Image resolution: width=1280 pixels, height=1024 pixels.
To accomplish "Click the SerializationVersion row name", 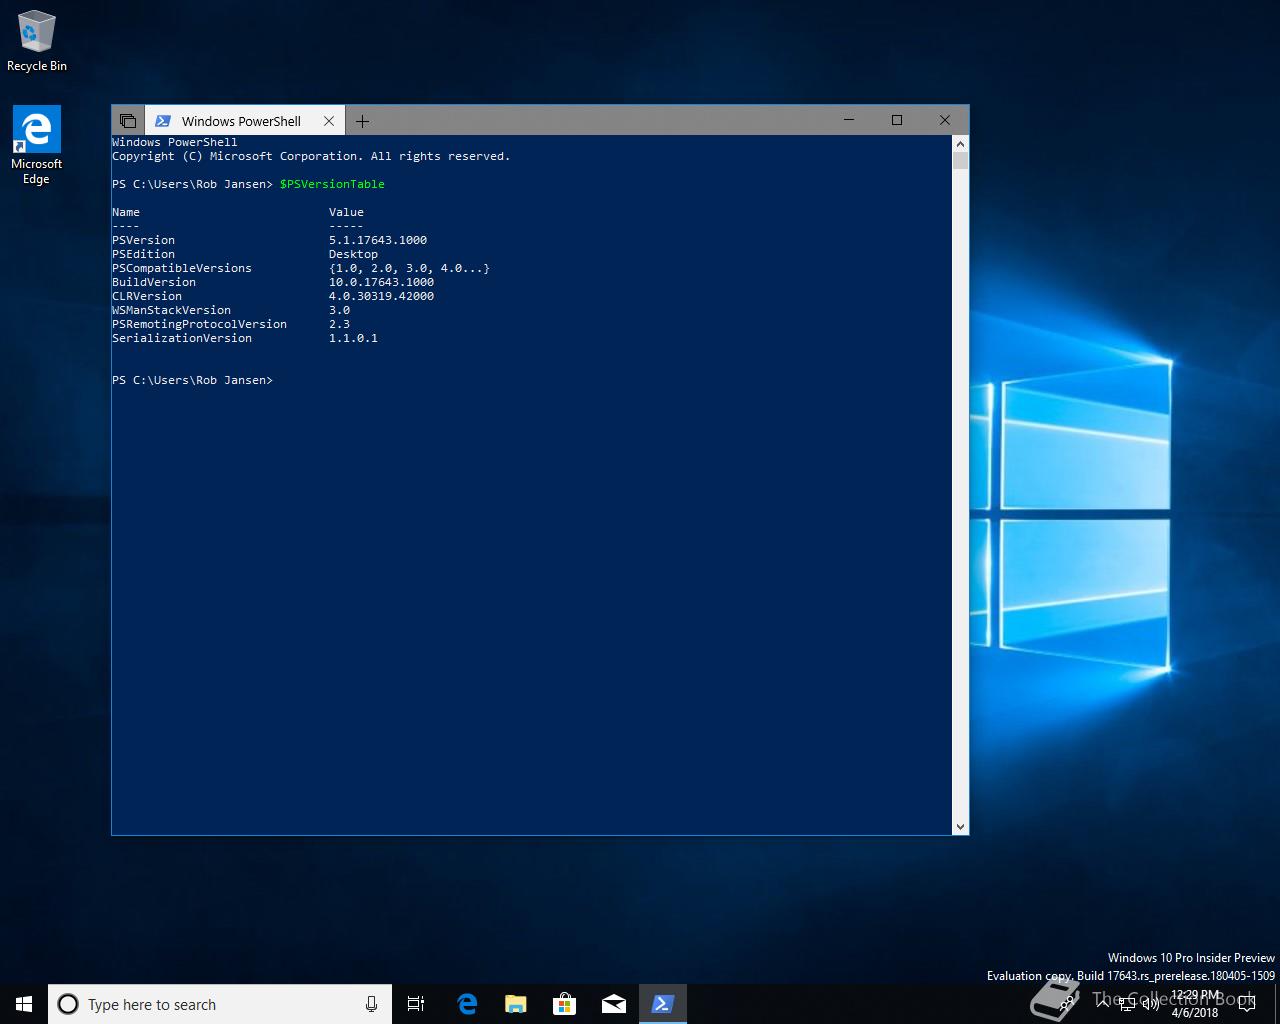I will click(182, 338).
